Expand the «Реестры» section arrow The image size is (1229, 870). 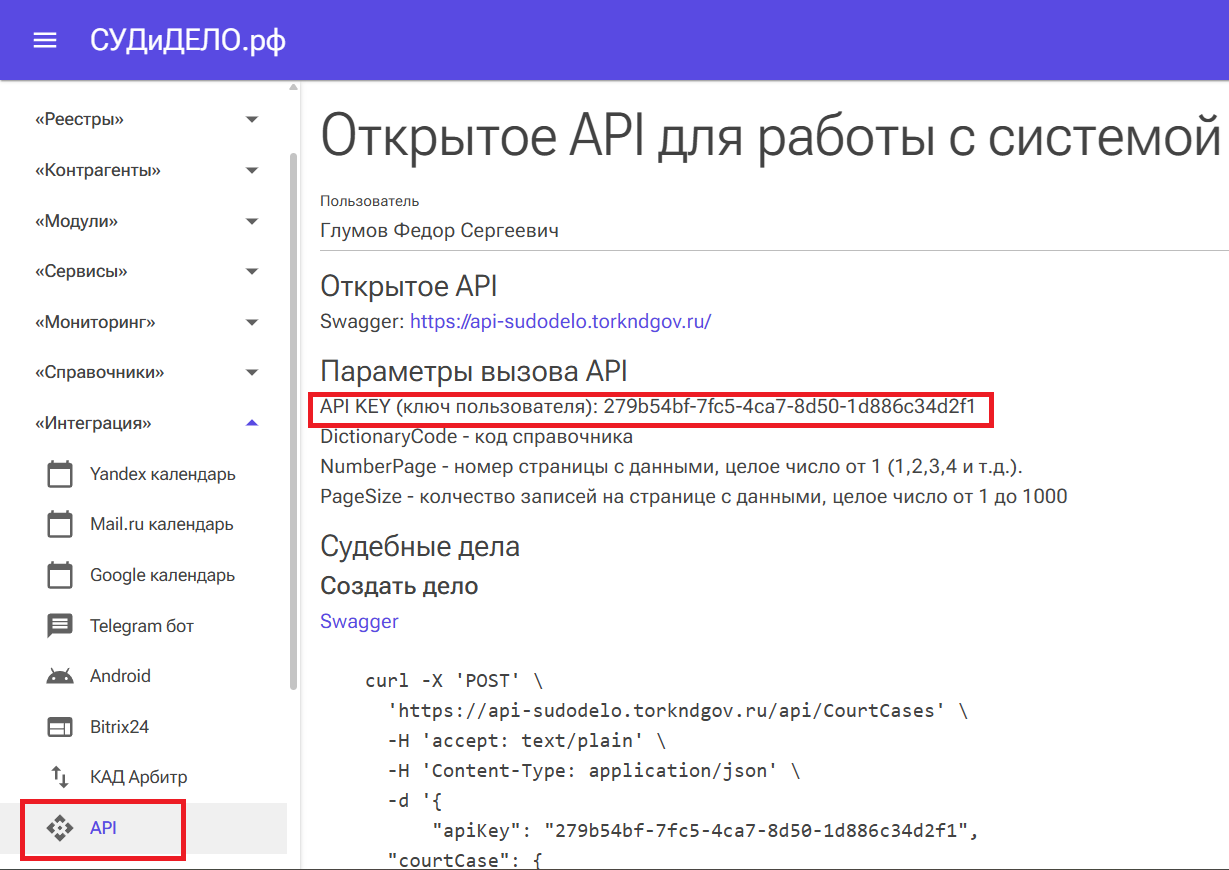click(252, 120)
